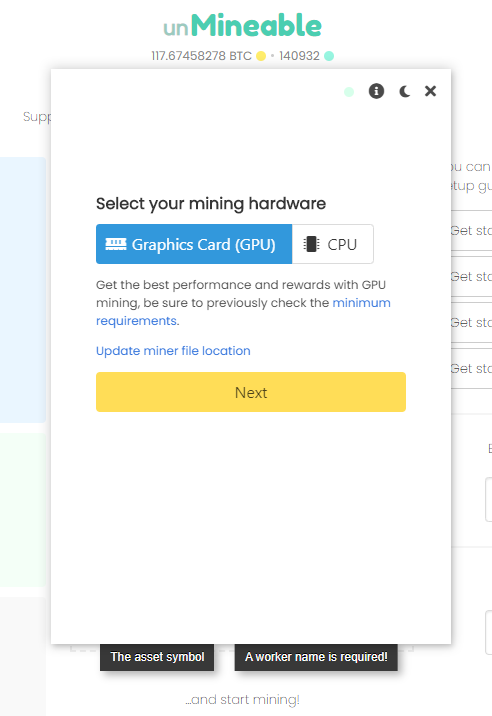
Task: Click the unMineable logo
Action: (243, 26)
